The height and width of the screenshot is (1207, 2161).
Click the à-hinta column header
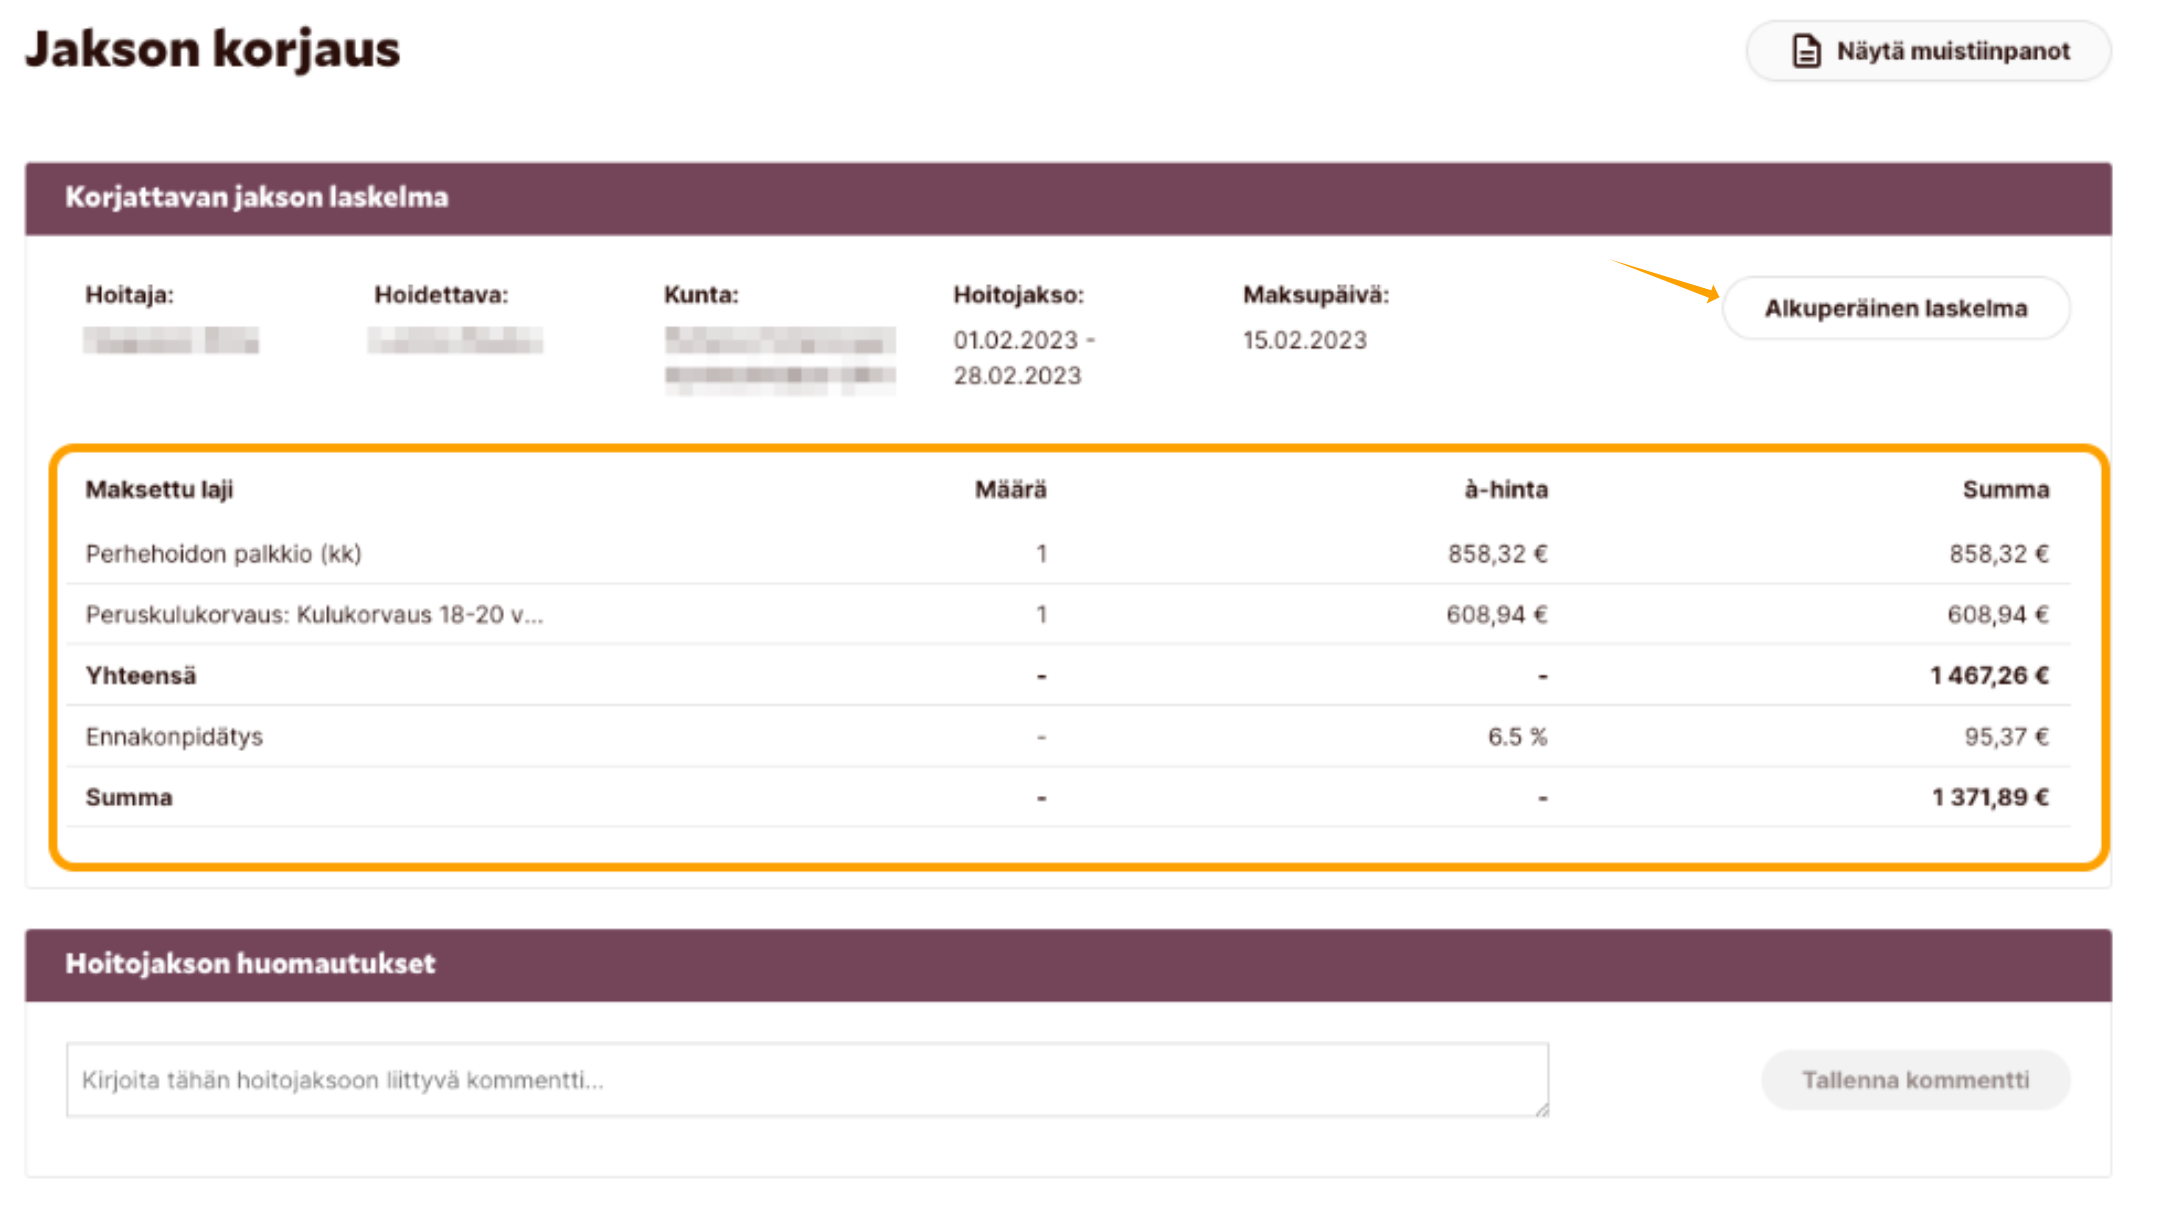1505,490
